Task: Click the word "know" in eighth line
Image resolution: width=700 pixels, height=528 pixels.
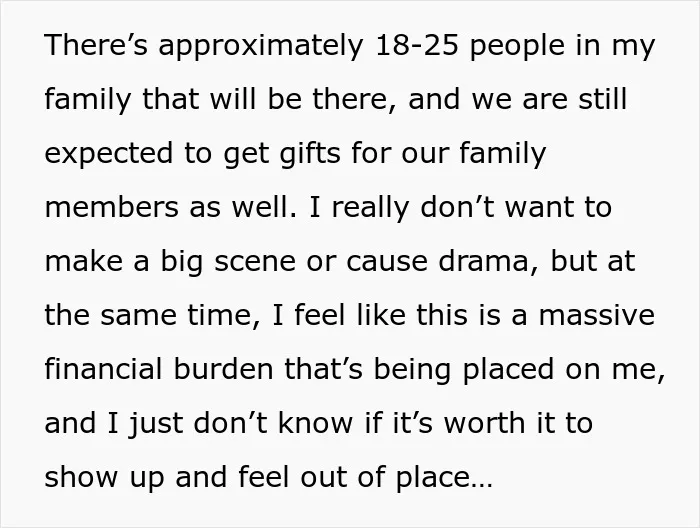Action: [x=315, y=423]
